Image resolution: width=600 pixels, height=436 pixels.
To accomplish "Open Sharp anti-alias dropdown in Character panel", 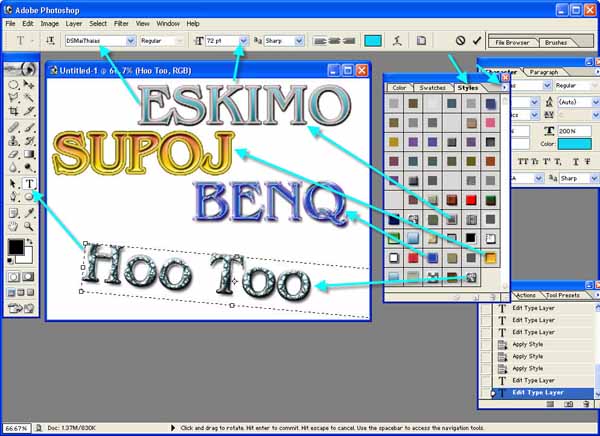I will click(x=594, y=178).
